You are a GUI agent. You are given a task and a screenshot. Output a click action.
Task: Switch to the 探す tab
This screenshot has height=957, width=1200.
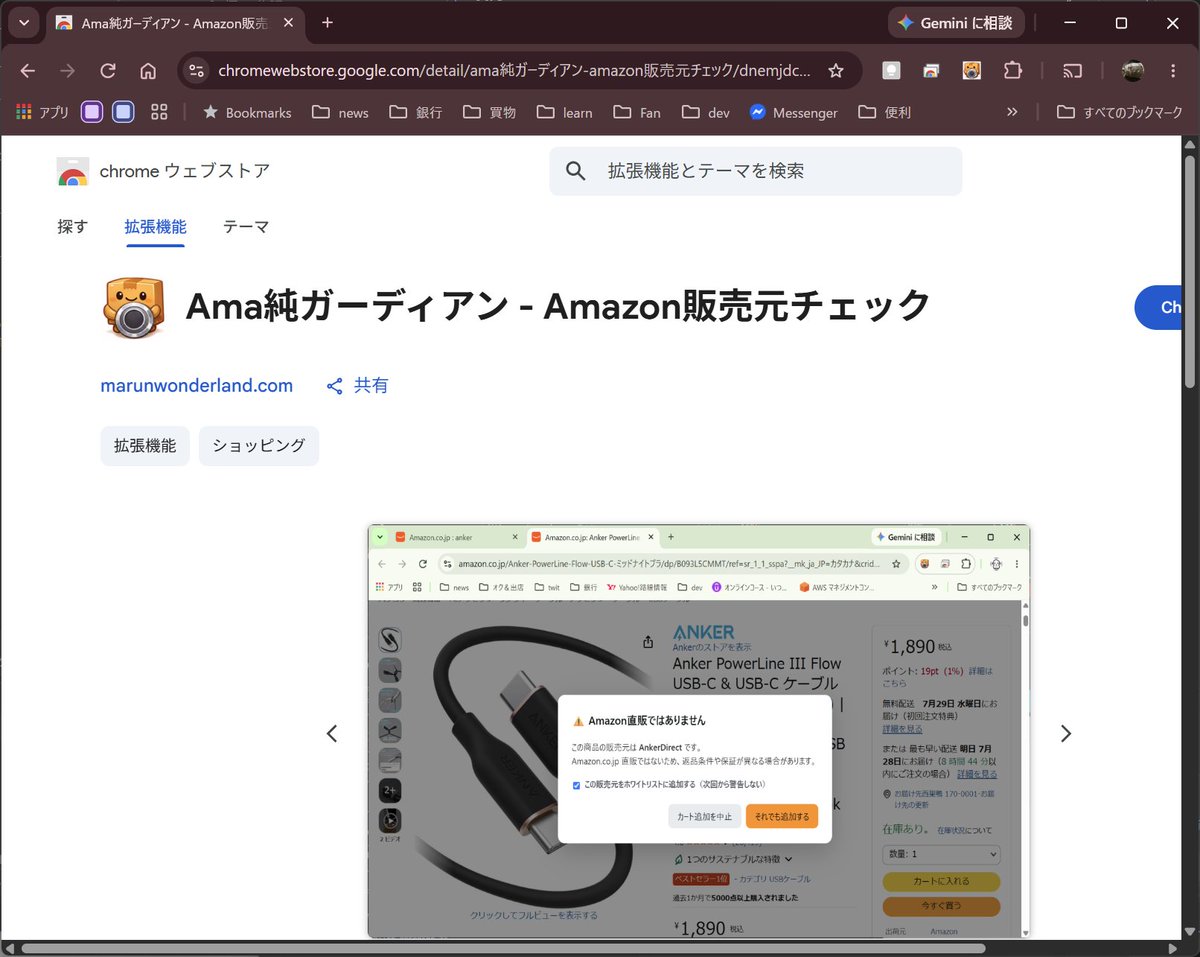[x=73, y=227]
